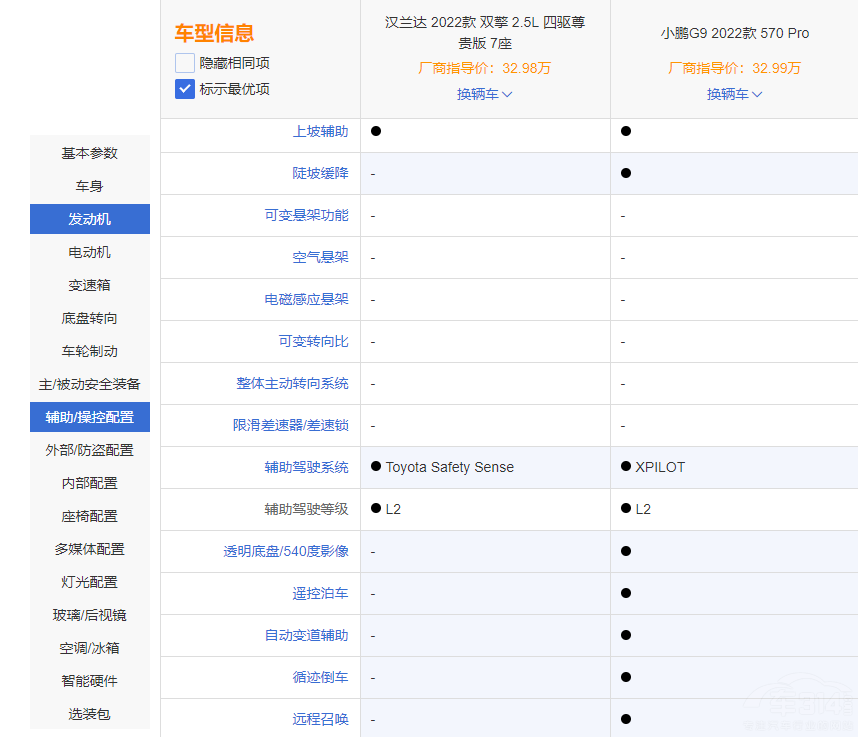Open 换辆车 dropdown under 汉兰达

(x=484, y=94)
